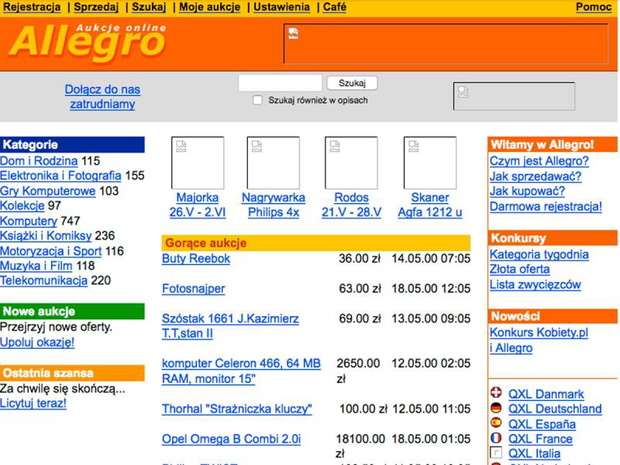Click the QXL Deutschland flag icon

click(x=496, y=408)
